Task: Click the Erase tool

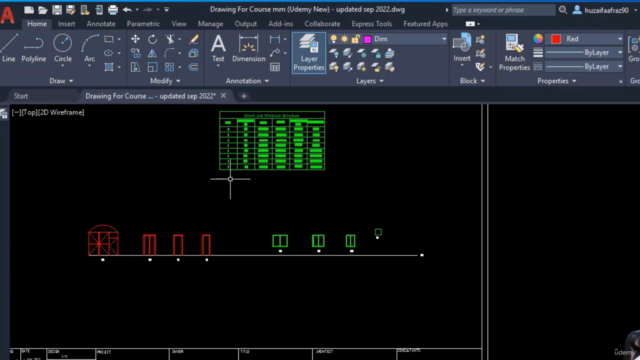Action: (193, 39)
